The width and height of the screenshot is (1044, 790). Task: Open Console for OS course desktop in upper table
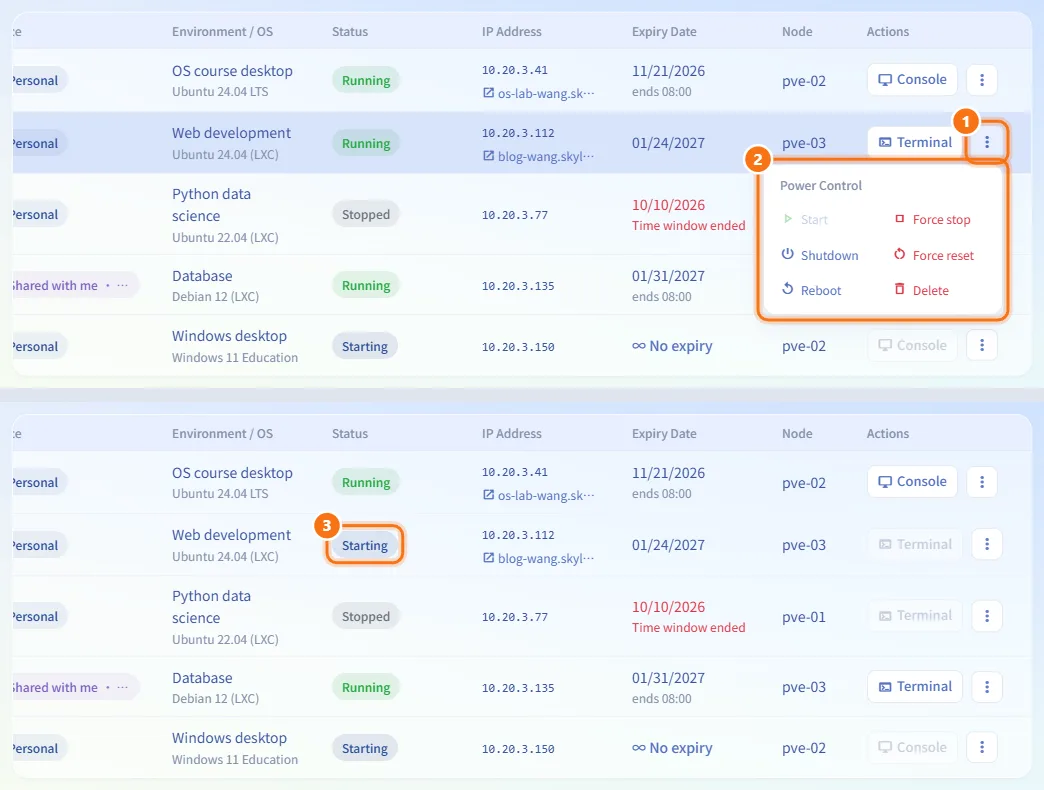(x=912, y=80)
